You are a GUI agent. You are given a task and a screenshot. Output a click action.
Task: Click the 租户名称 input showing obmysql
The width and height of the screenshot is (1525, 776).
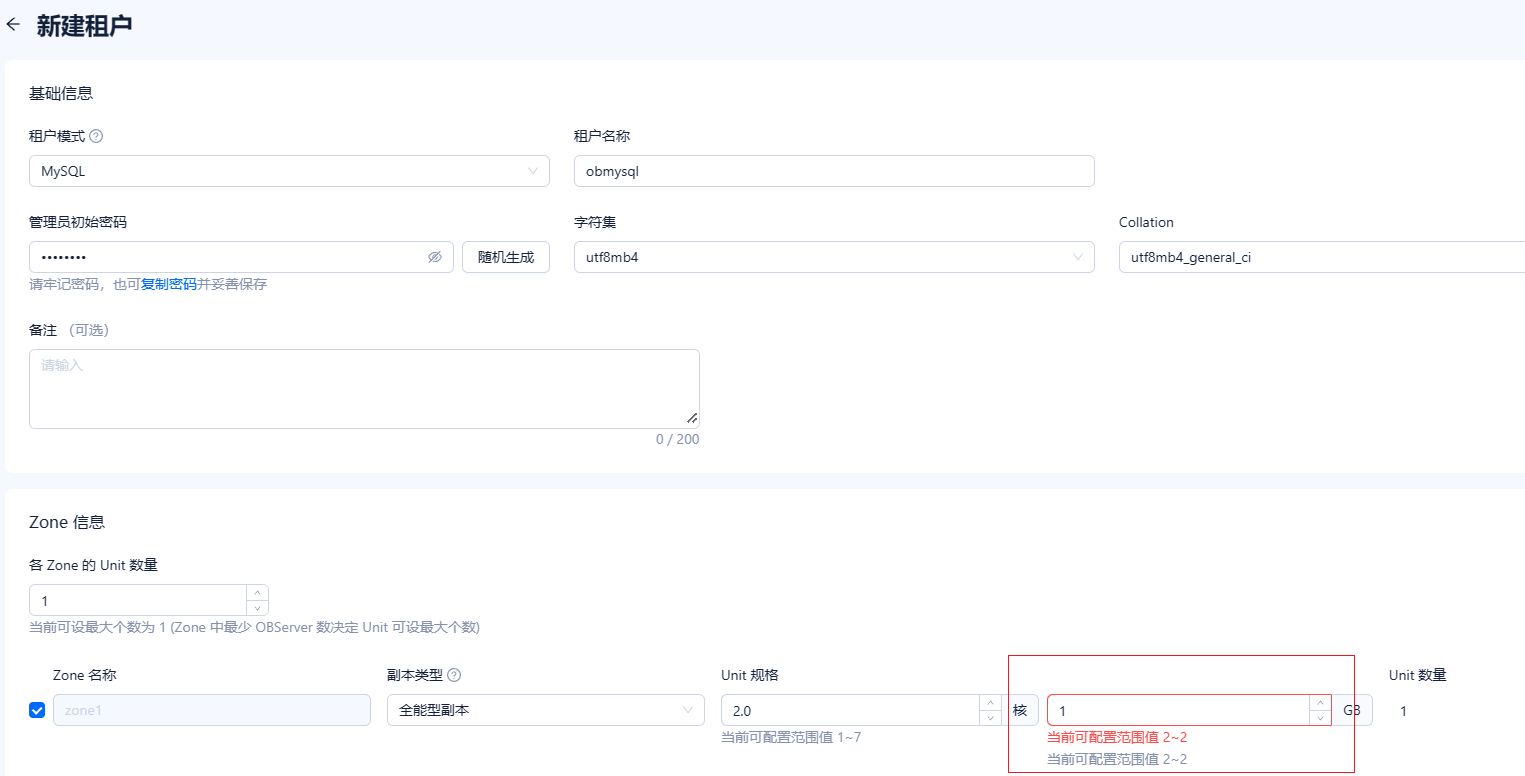click(x=833, y=171)
